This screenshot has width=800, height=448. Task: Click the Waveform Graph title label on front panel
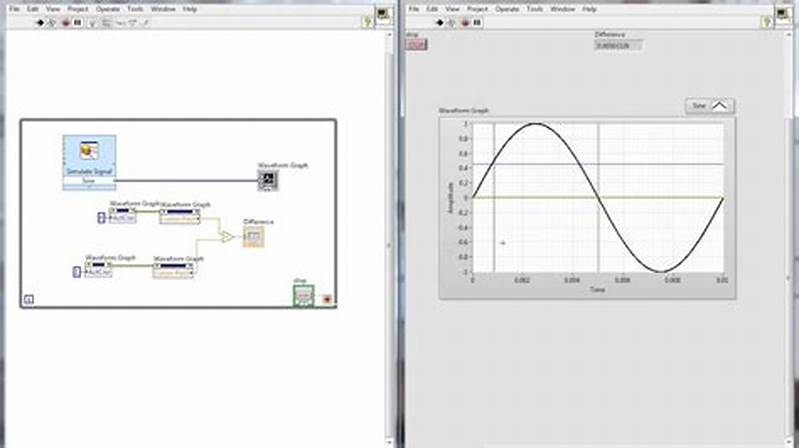pos(464,110)
